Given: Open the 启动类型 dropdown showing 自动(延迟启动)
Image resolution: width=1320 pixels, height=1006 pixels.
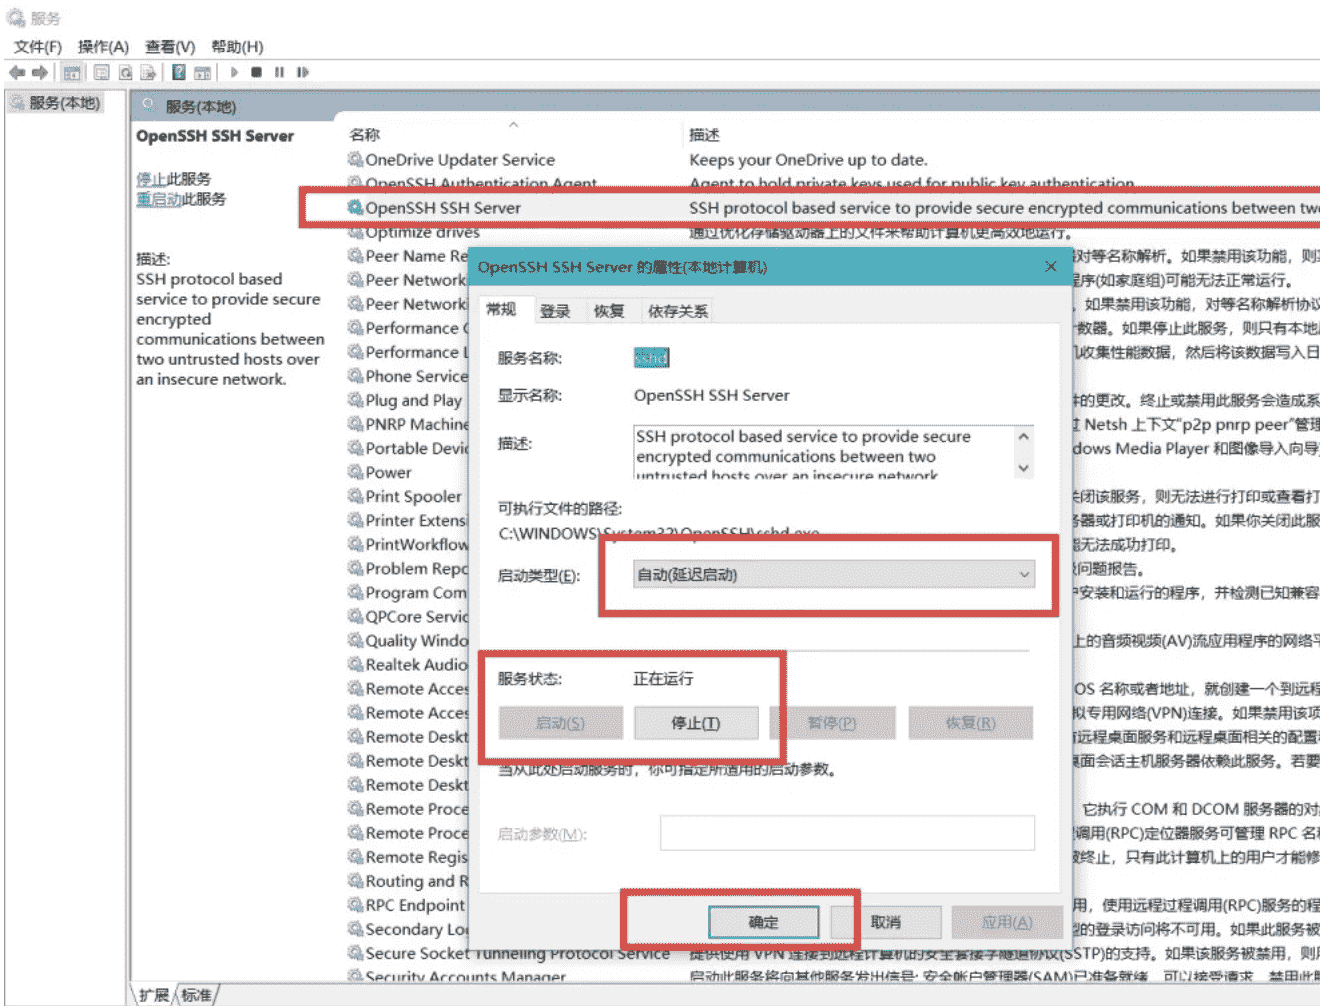Looking at the screenshot, I should [x=834, y=574].
